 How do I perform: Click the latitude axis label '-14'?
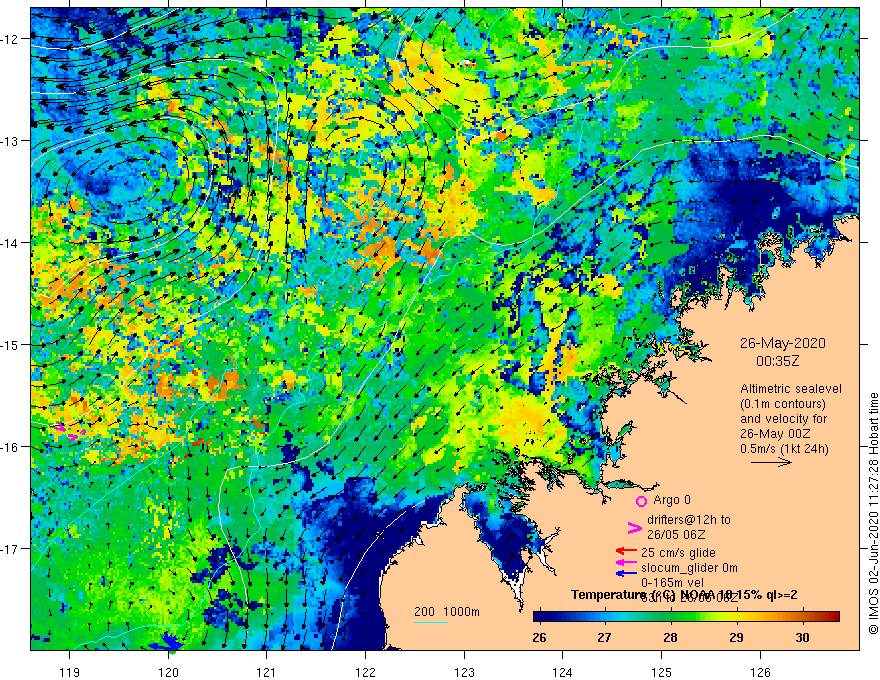[x=10, y=242]
